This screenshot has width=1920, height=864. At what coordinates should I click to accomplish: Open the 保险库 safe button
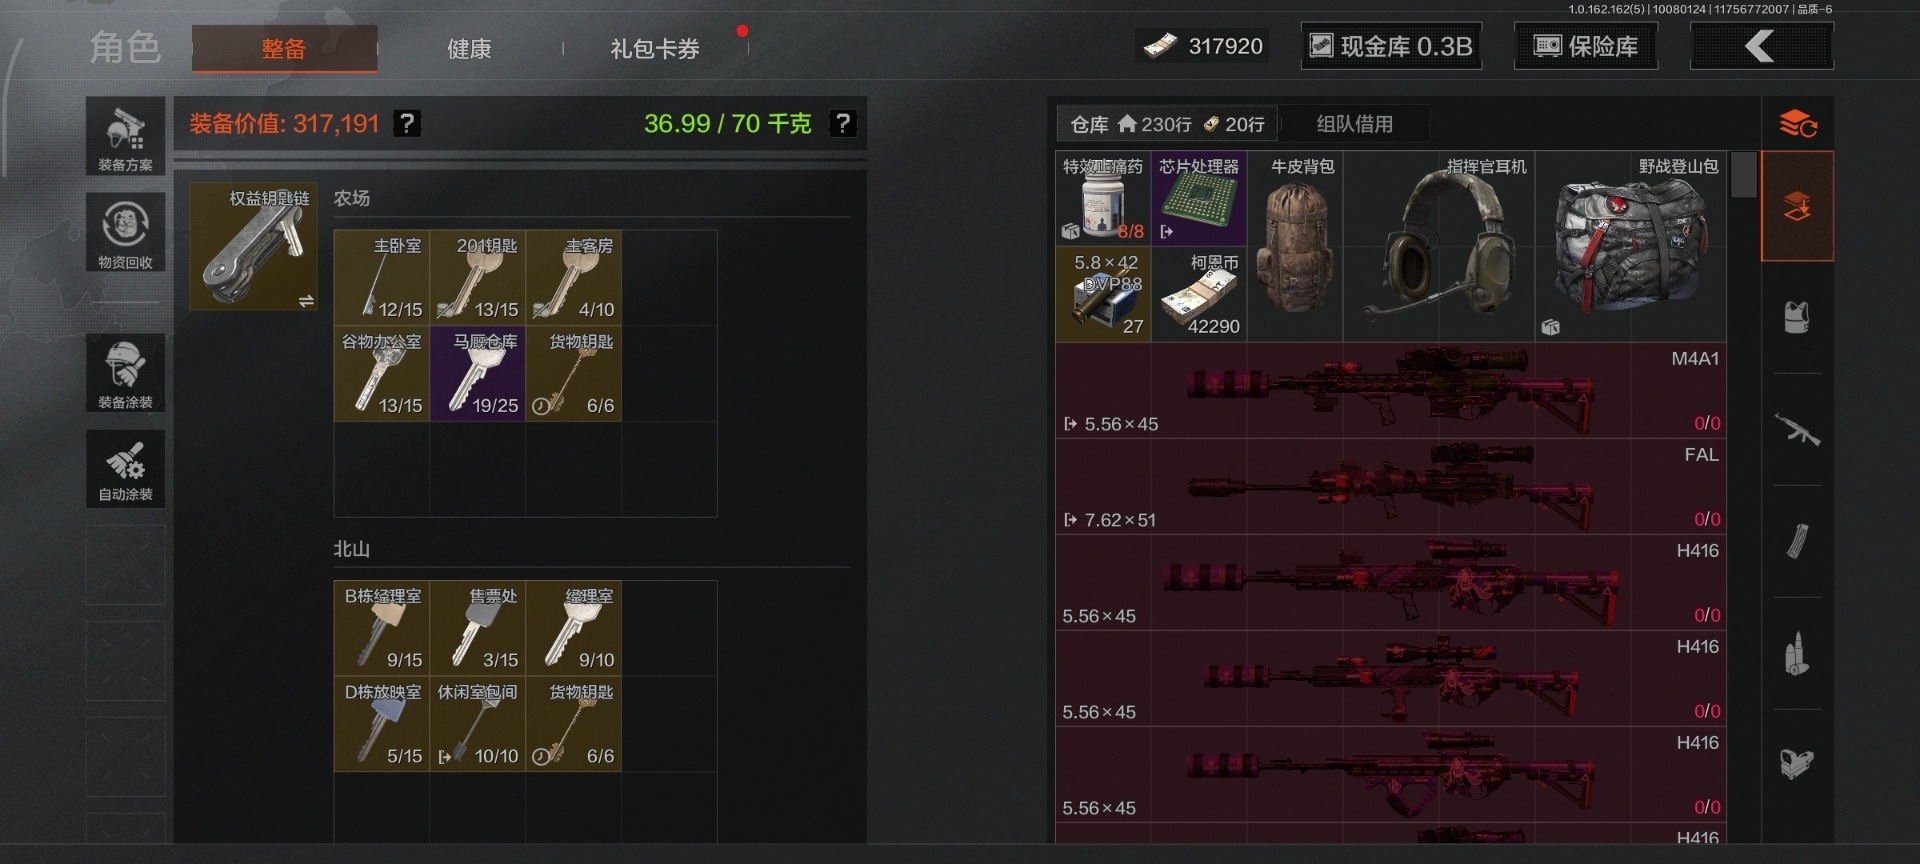click(1586, 46)
